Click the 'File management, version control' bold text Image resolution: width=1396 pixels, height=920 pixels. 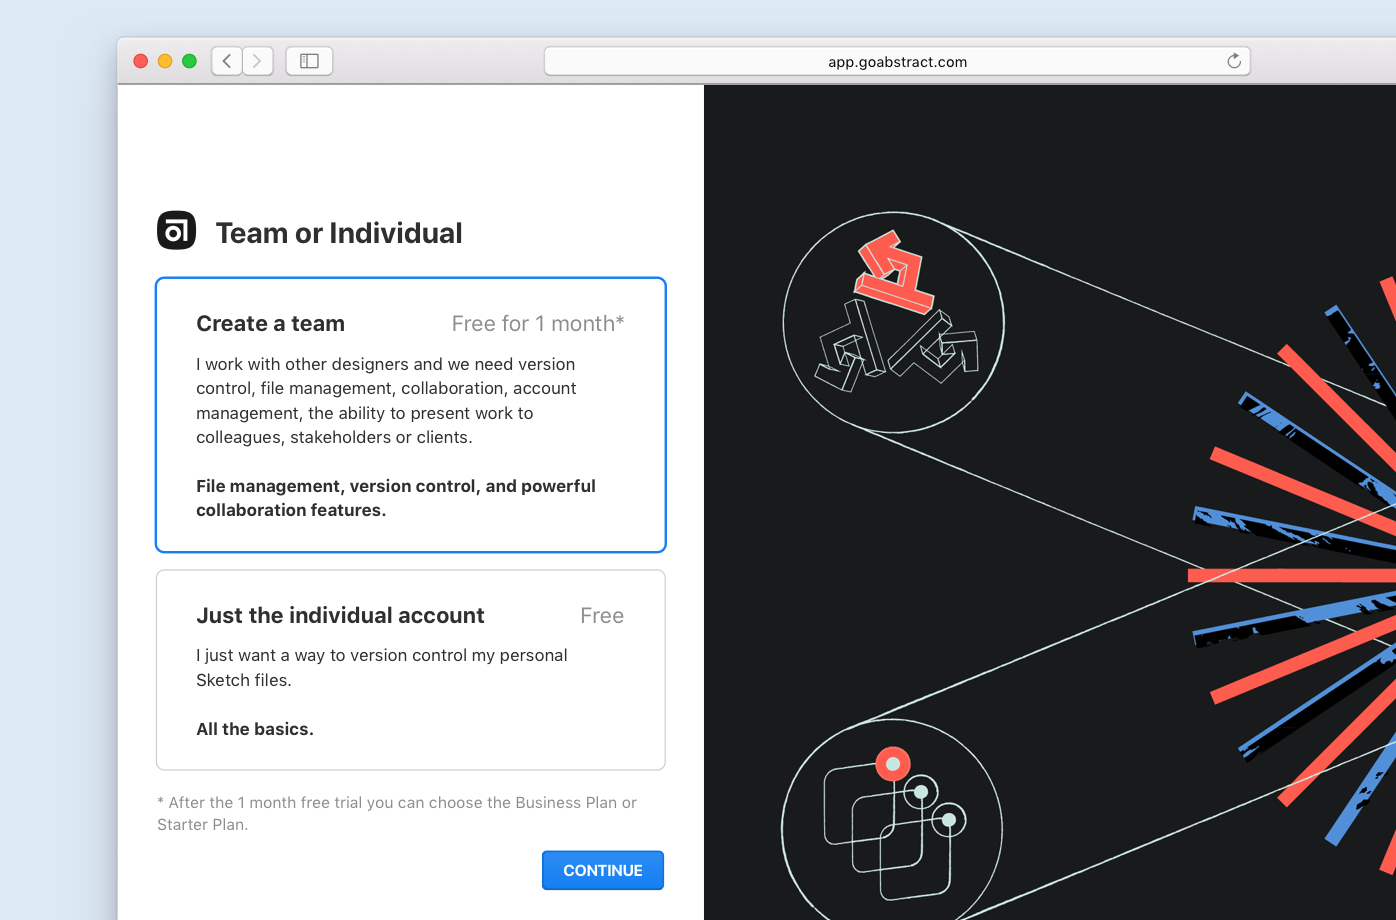[396, 498]
